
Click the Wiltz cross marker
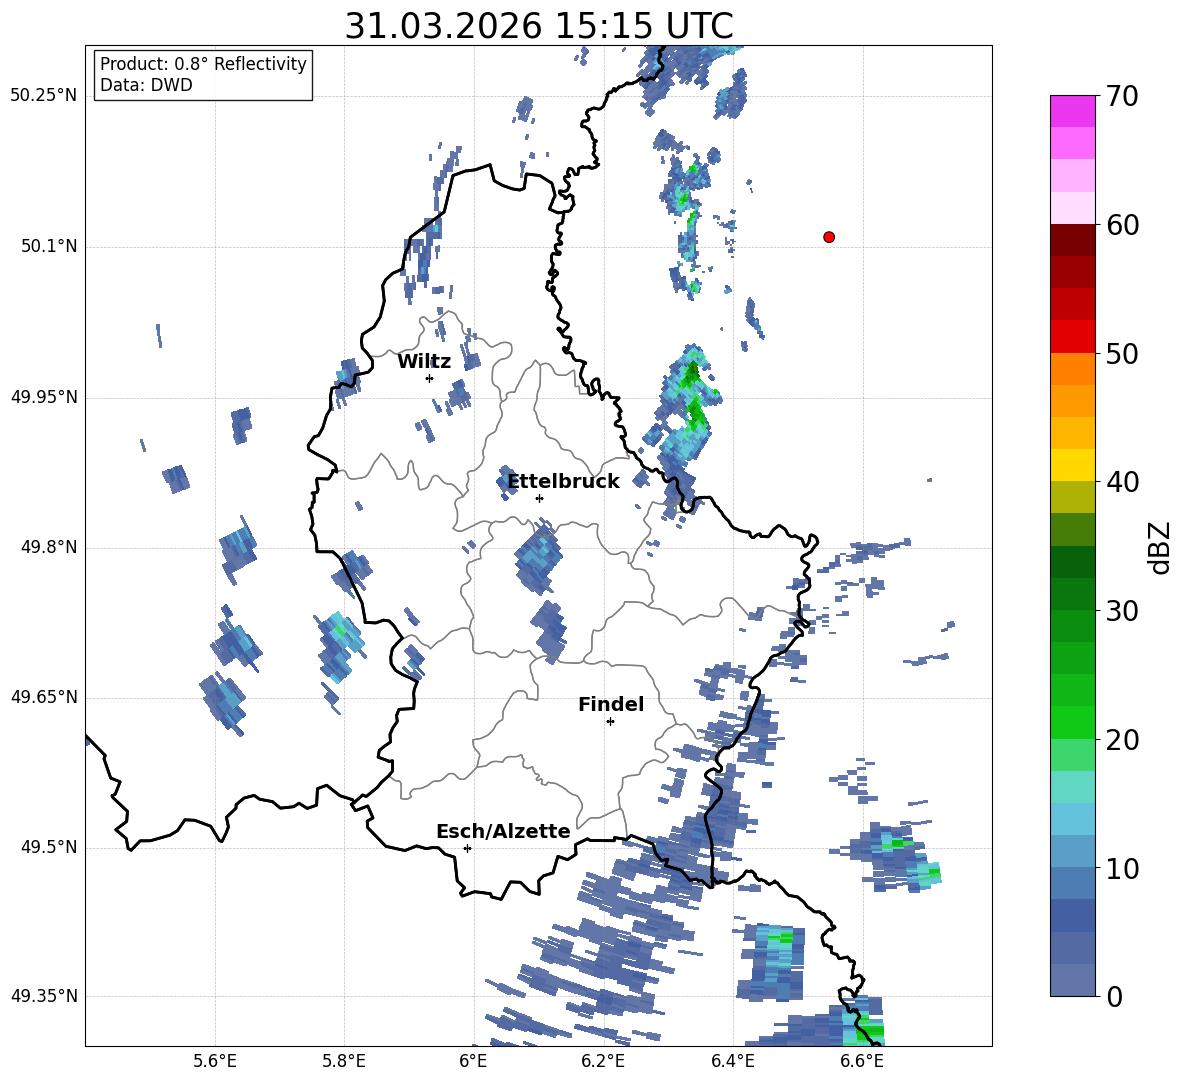click(x=430, y=378)
